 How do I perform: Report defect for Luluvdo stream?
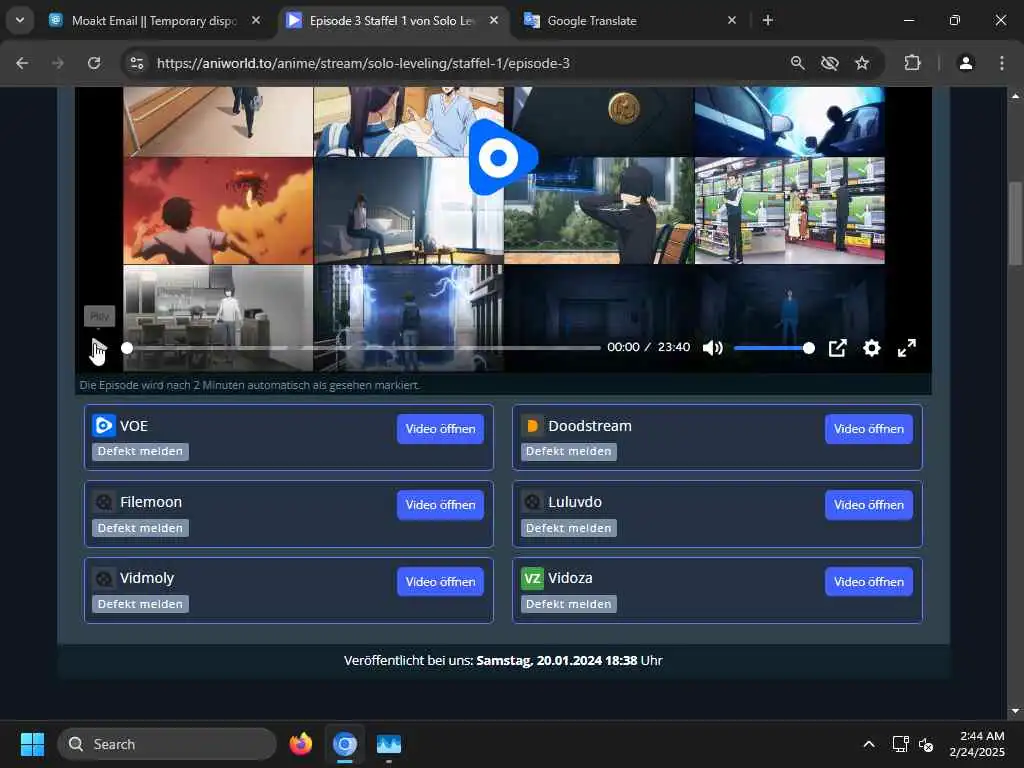tap(569, 528)
